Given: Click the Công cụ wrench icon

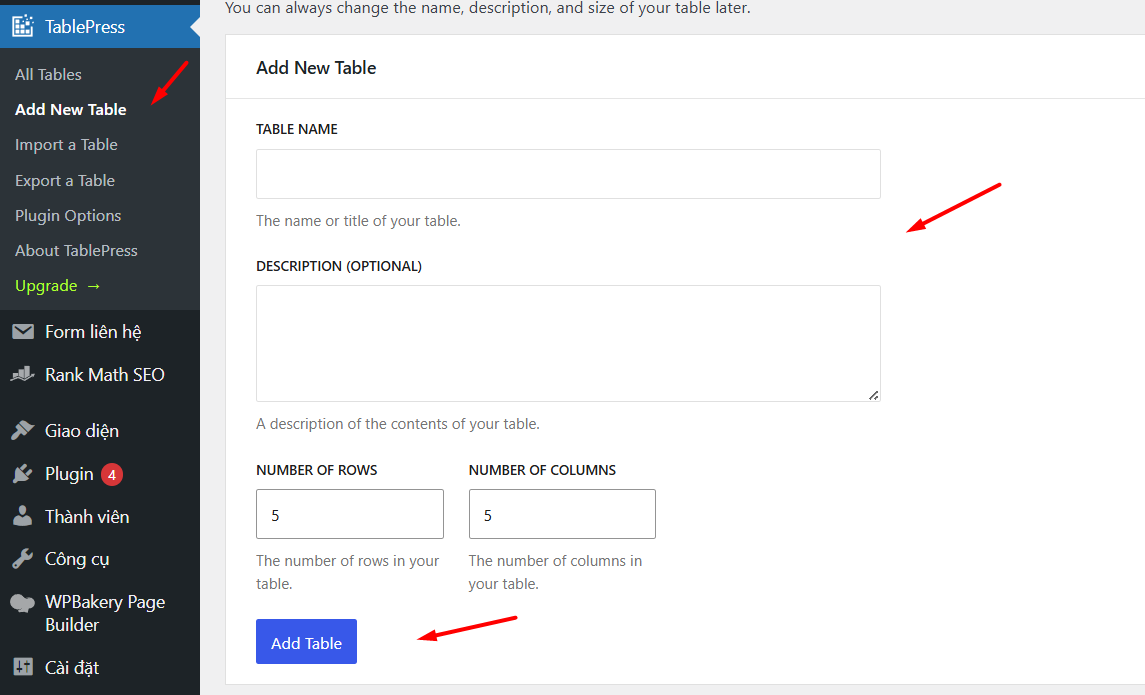Looking at the screenshot, I should pos(23,559).
